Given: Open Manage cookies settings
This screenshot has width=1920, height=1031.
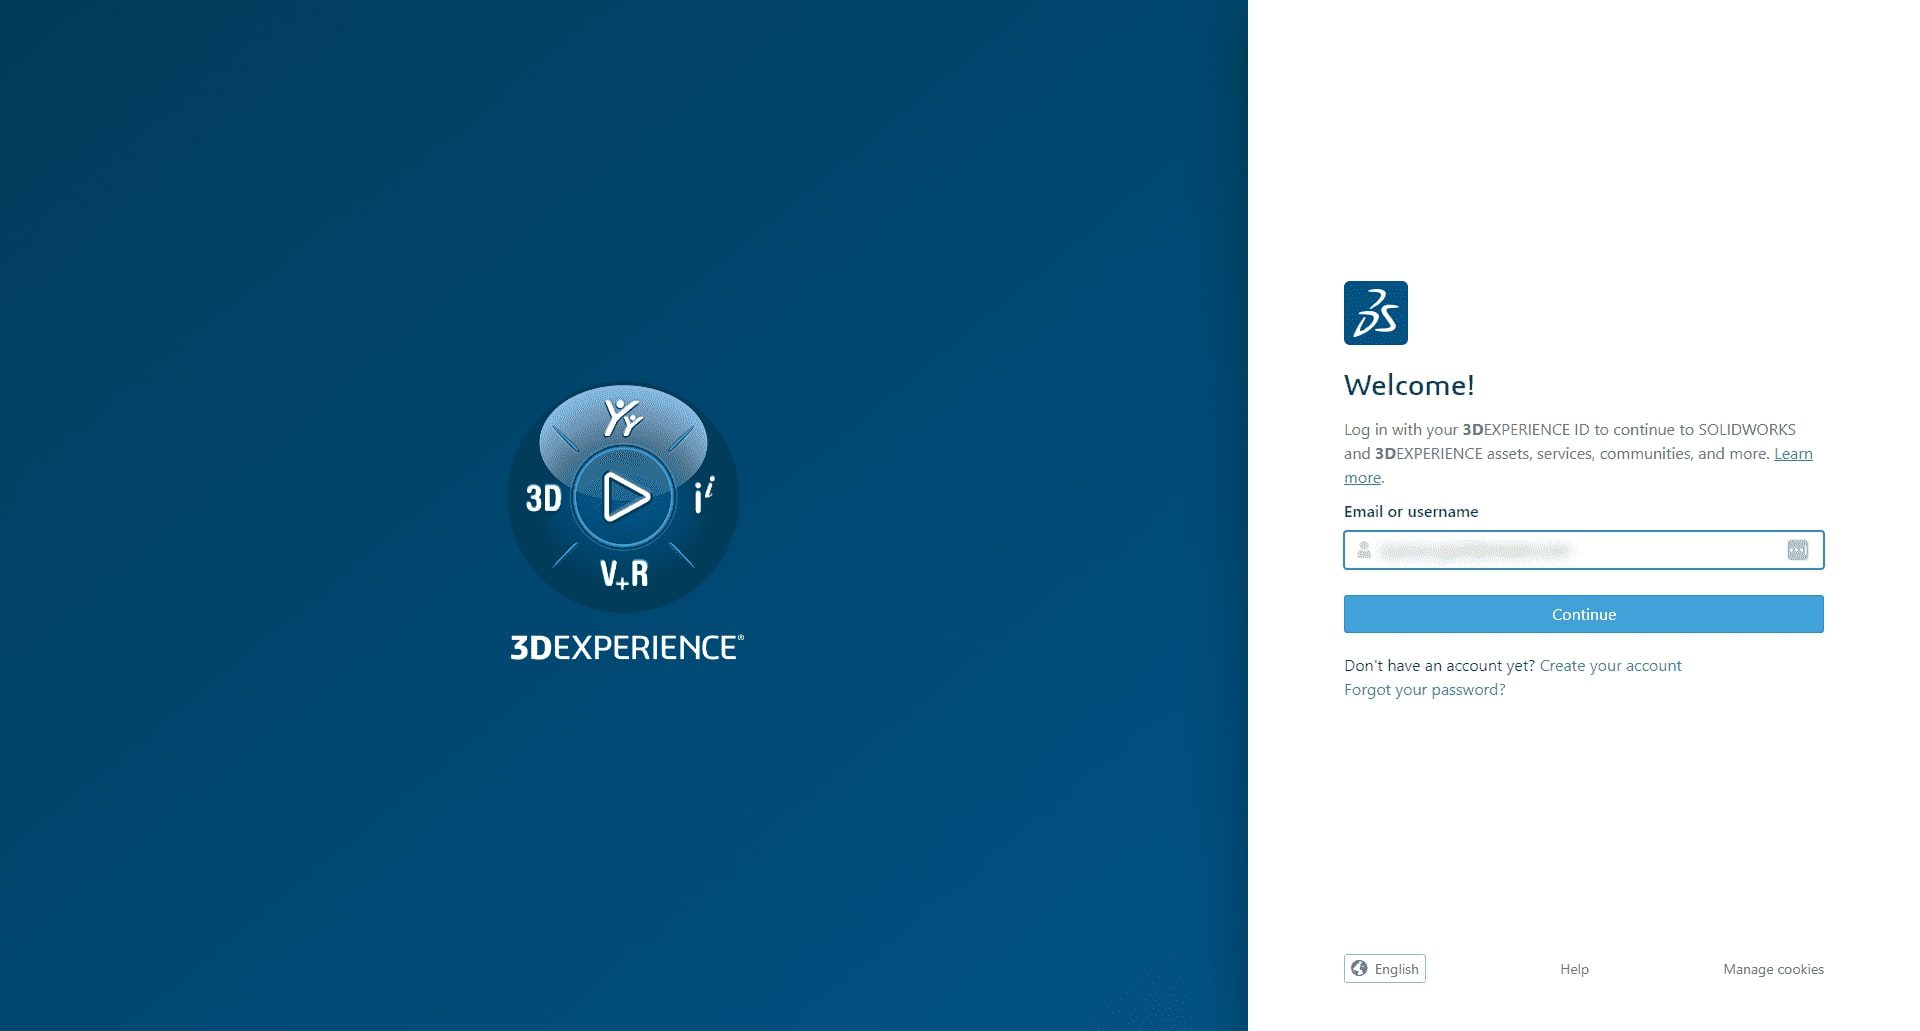Looking at the screenshot, I should [1773, 969].
